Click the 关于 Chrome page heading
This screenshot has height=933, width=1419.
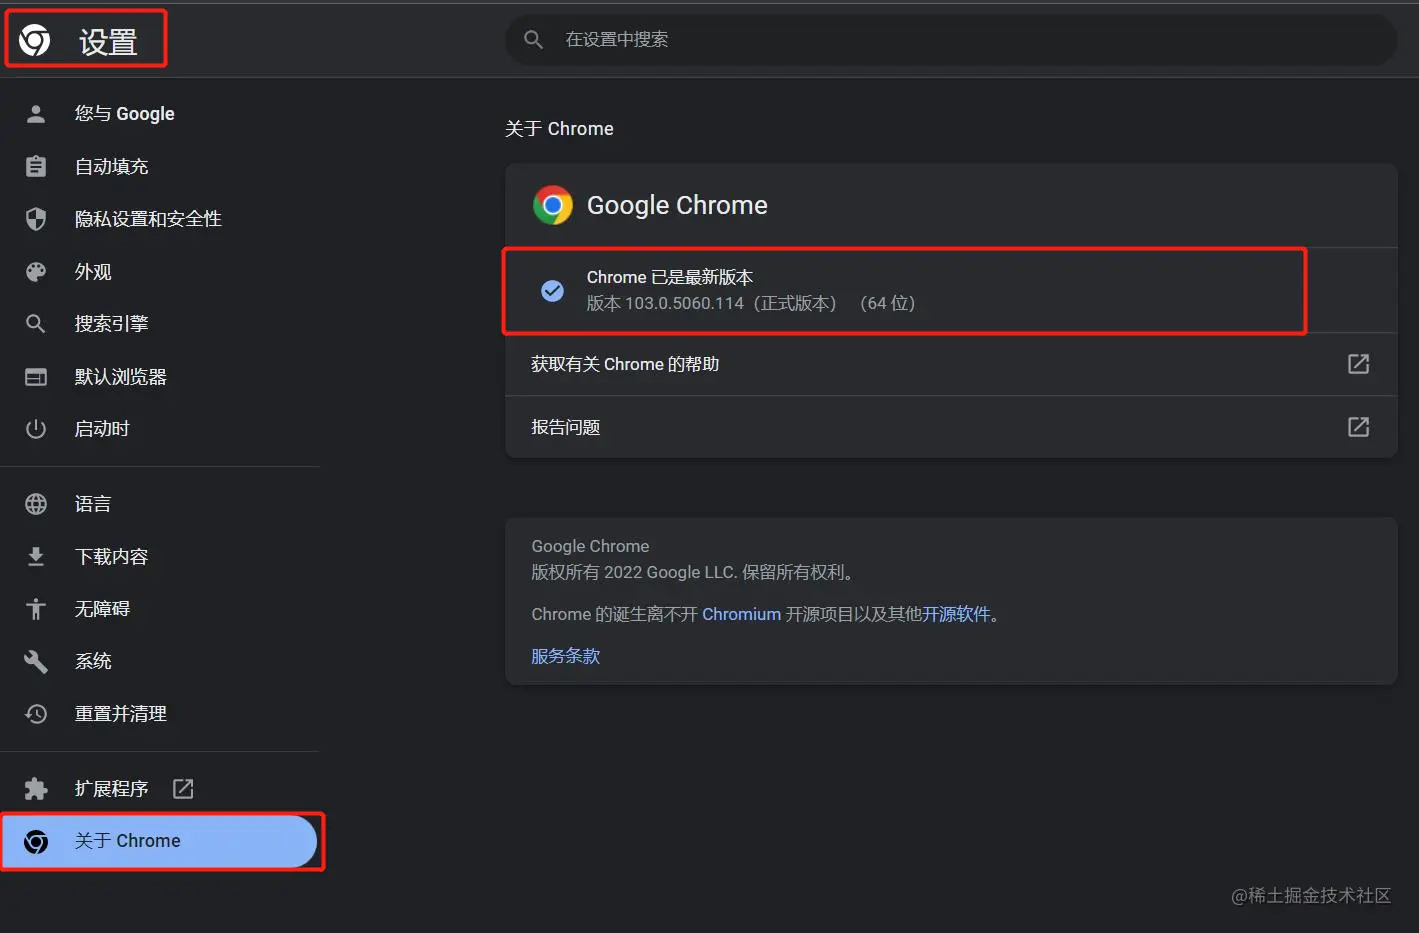coord(559,129)
